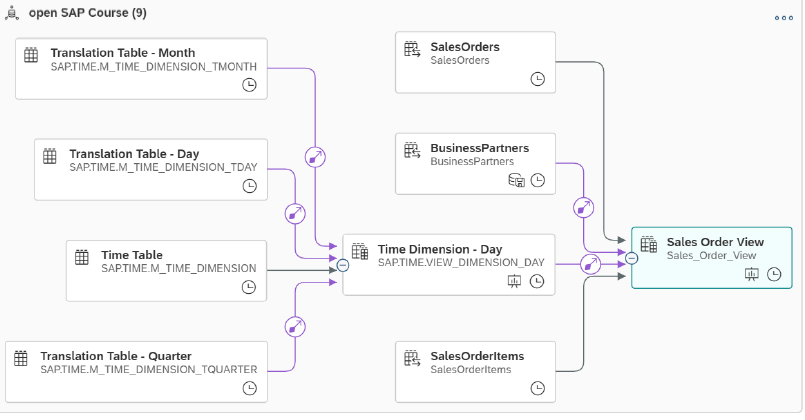Screen dimensions: 805x420
Task: Collapse the sources of Sales Order View
Action: coord(631,258)
